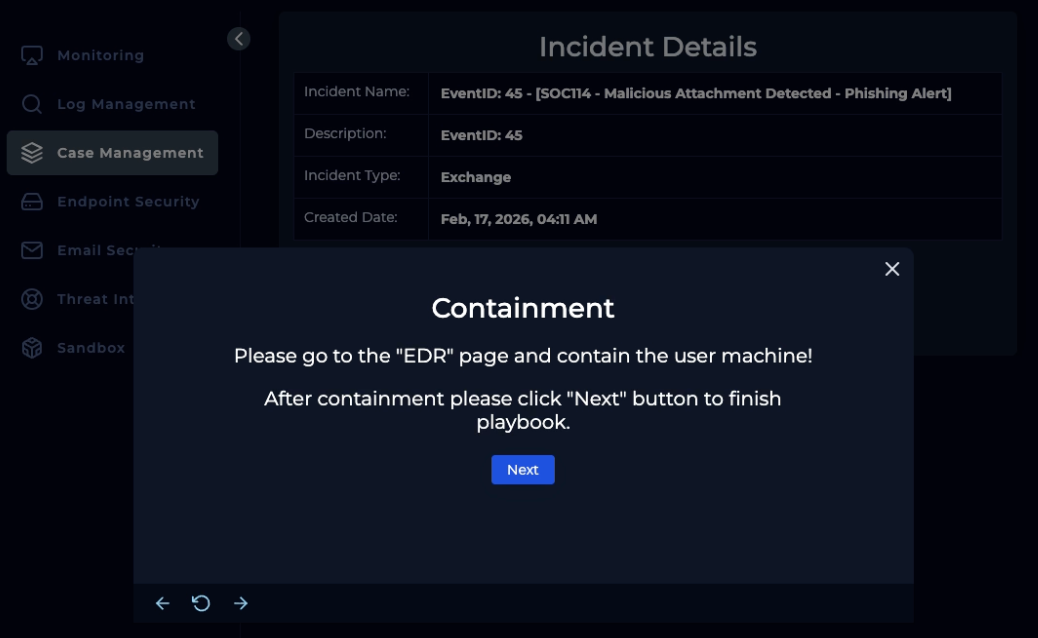The width and height of the screenshot is (1038, 638).
Task: Click the Sandbox cube icon
Action: (32, 348)
